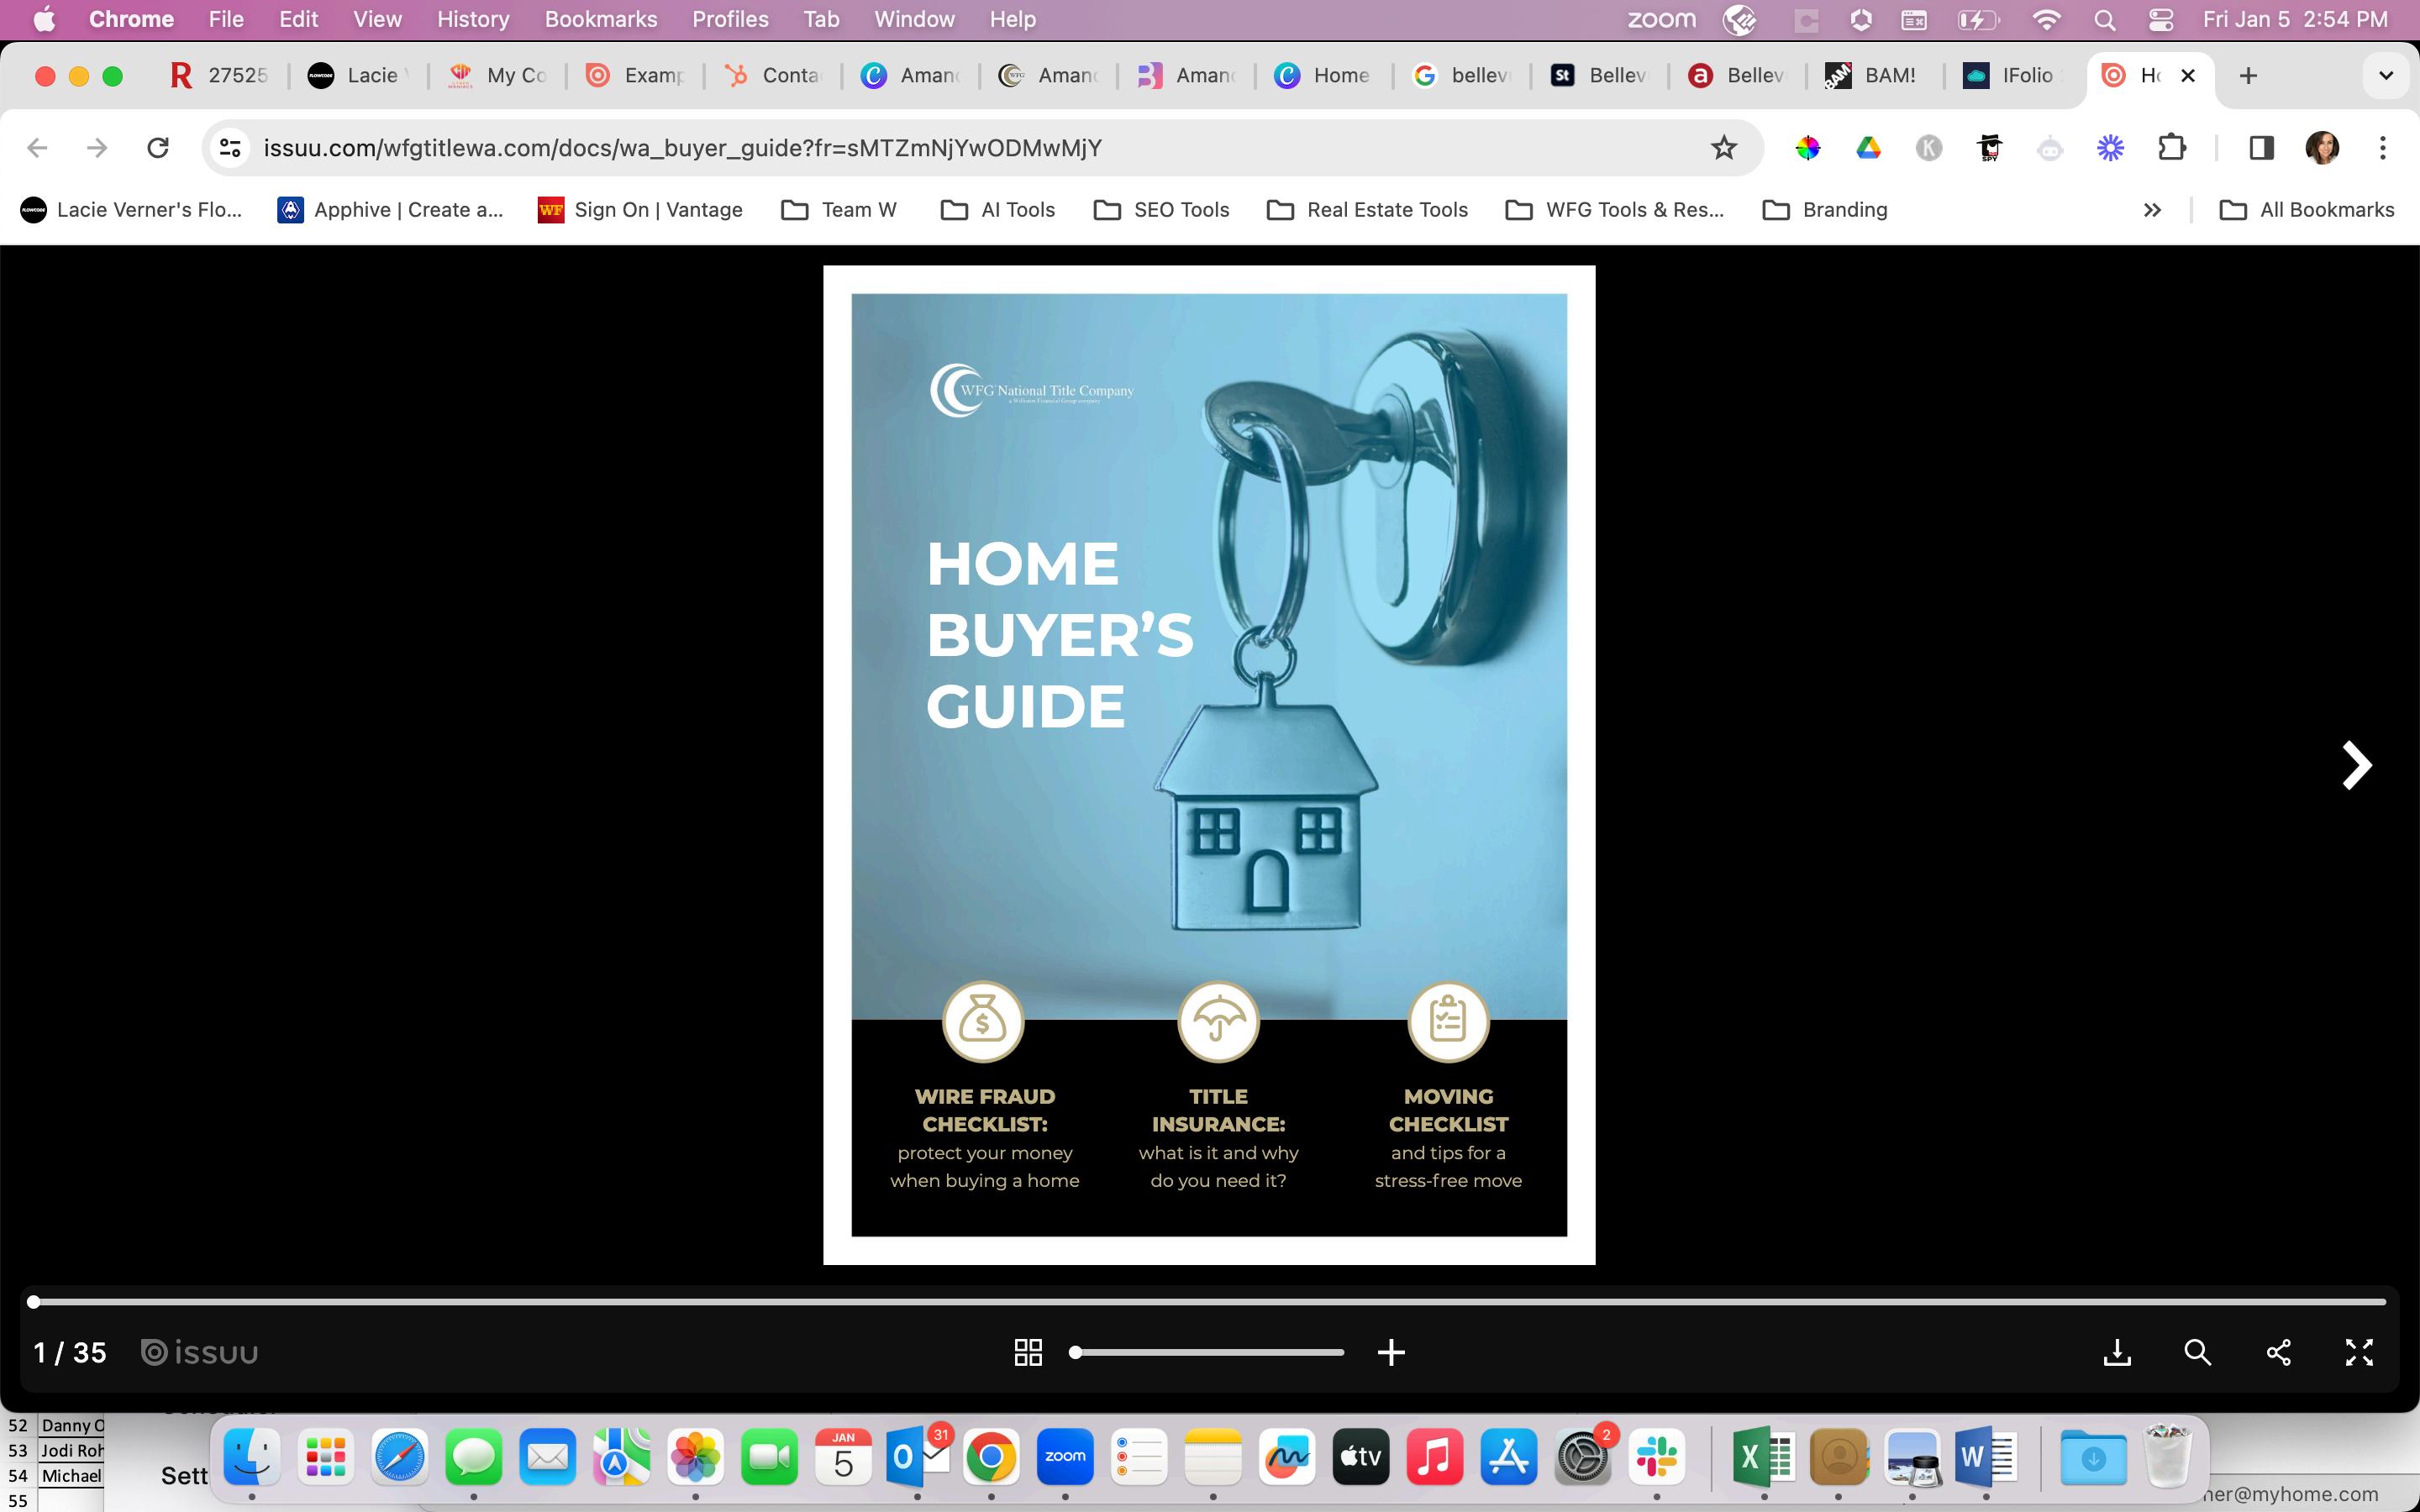This screenshot has width=2420, height=1512.
Task: Toggle Chrome side panel
Action: coord(2261,148)
